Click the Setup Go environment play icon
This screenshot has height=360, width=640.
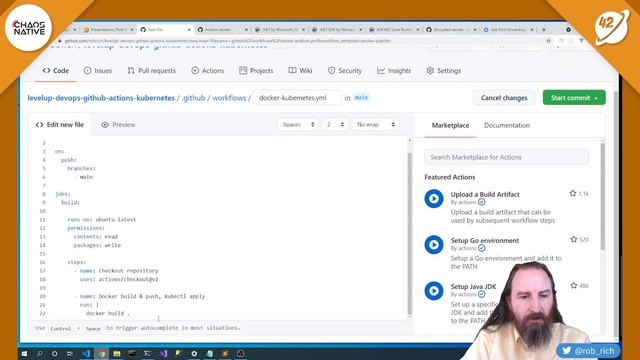(x=434, y=245)
